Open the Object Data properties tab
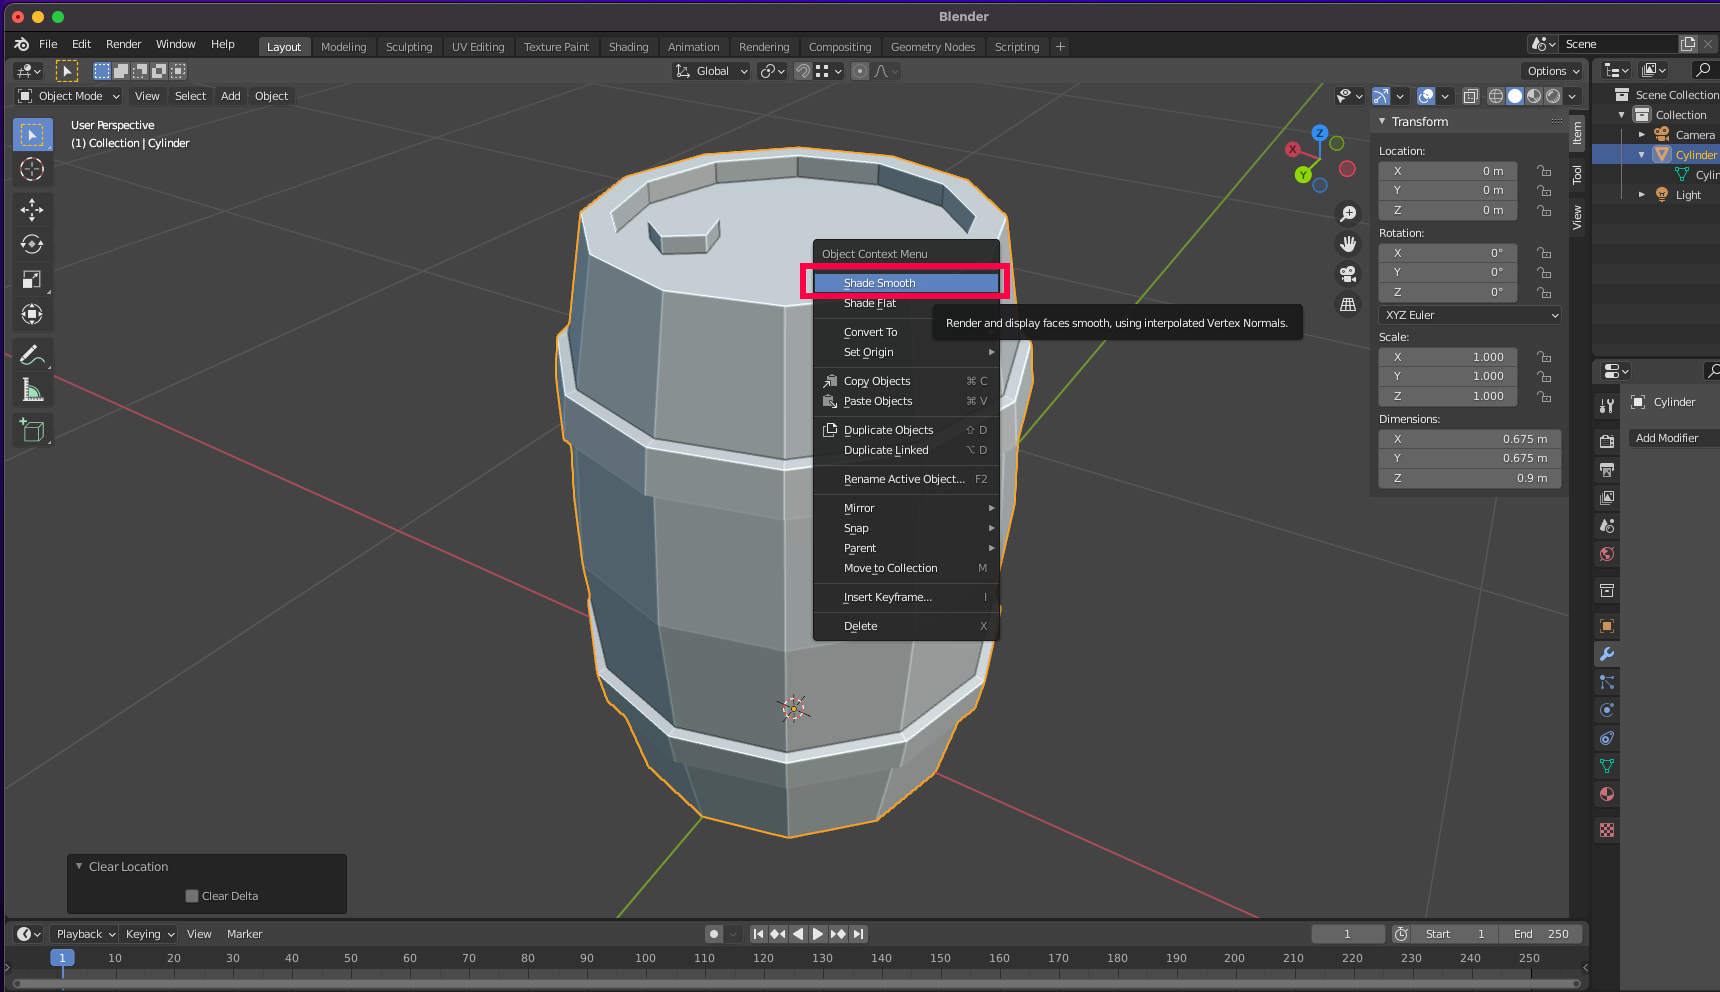The height and width of the screenshot is (992, 1720). [x=1607, y=766]
